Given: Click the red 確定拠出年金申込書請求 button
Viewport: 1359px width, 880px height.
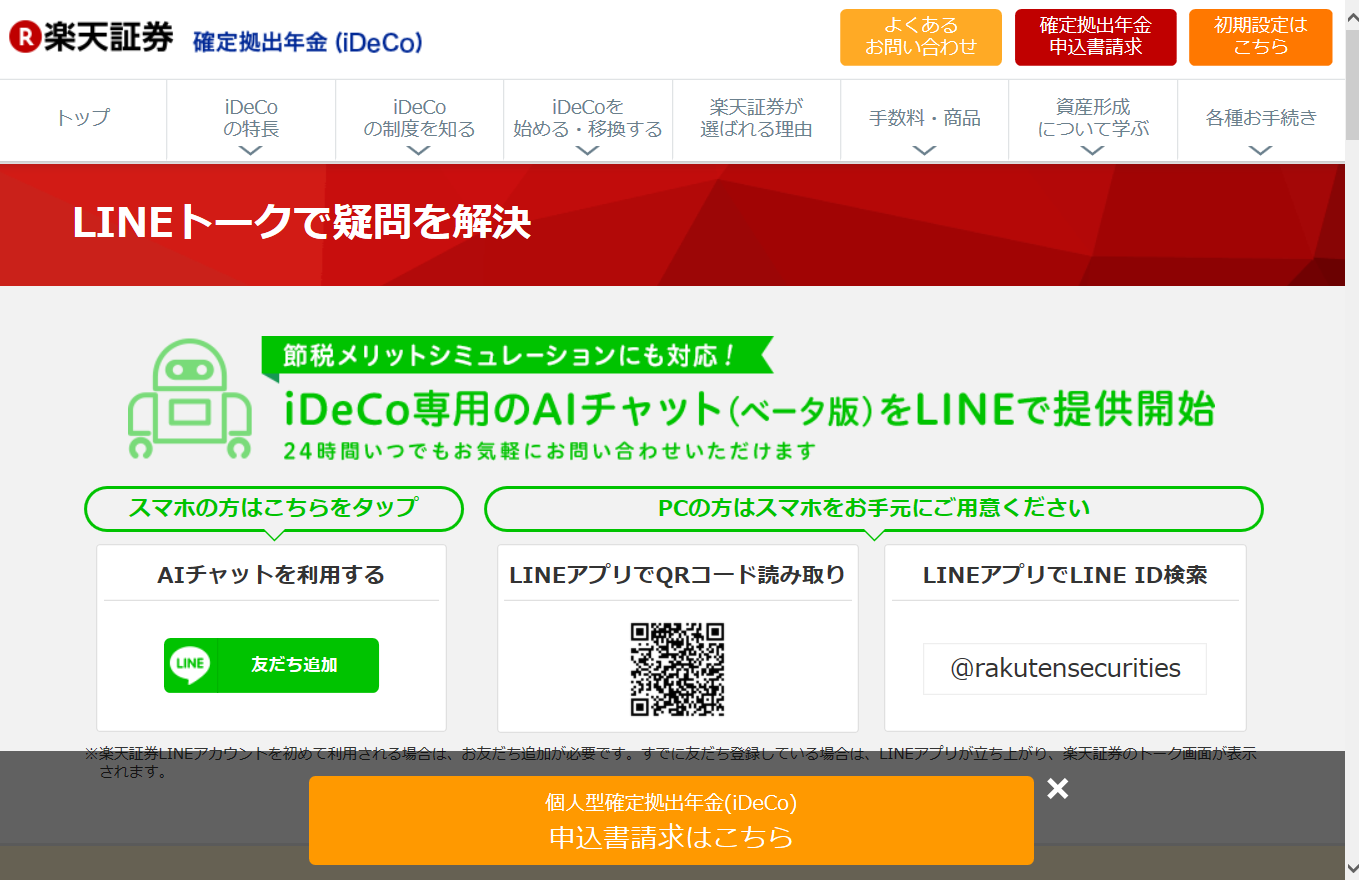Looking at the screenshot, I should point(1095,37).
